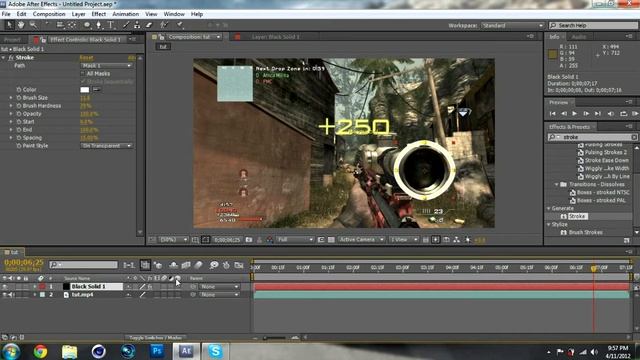Hide the tut.mp4 layer video
The width and height of the screenshot is (640, 360).
pos(4,295)
